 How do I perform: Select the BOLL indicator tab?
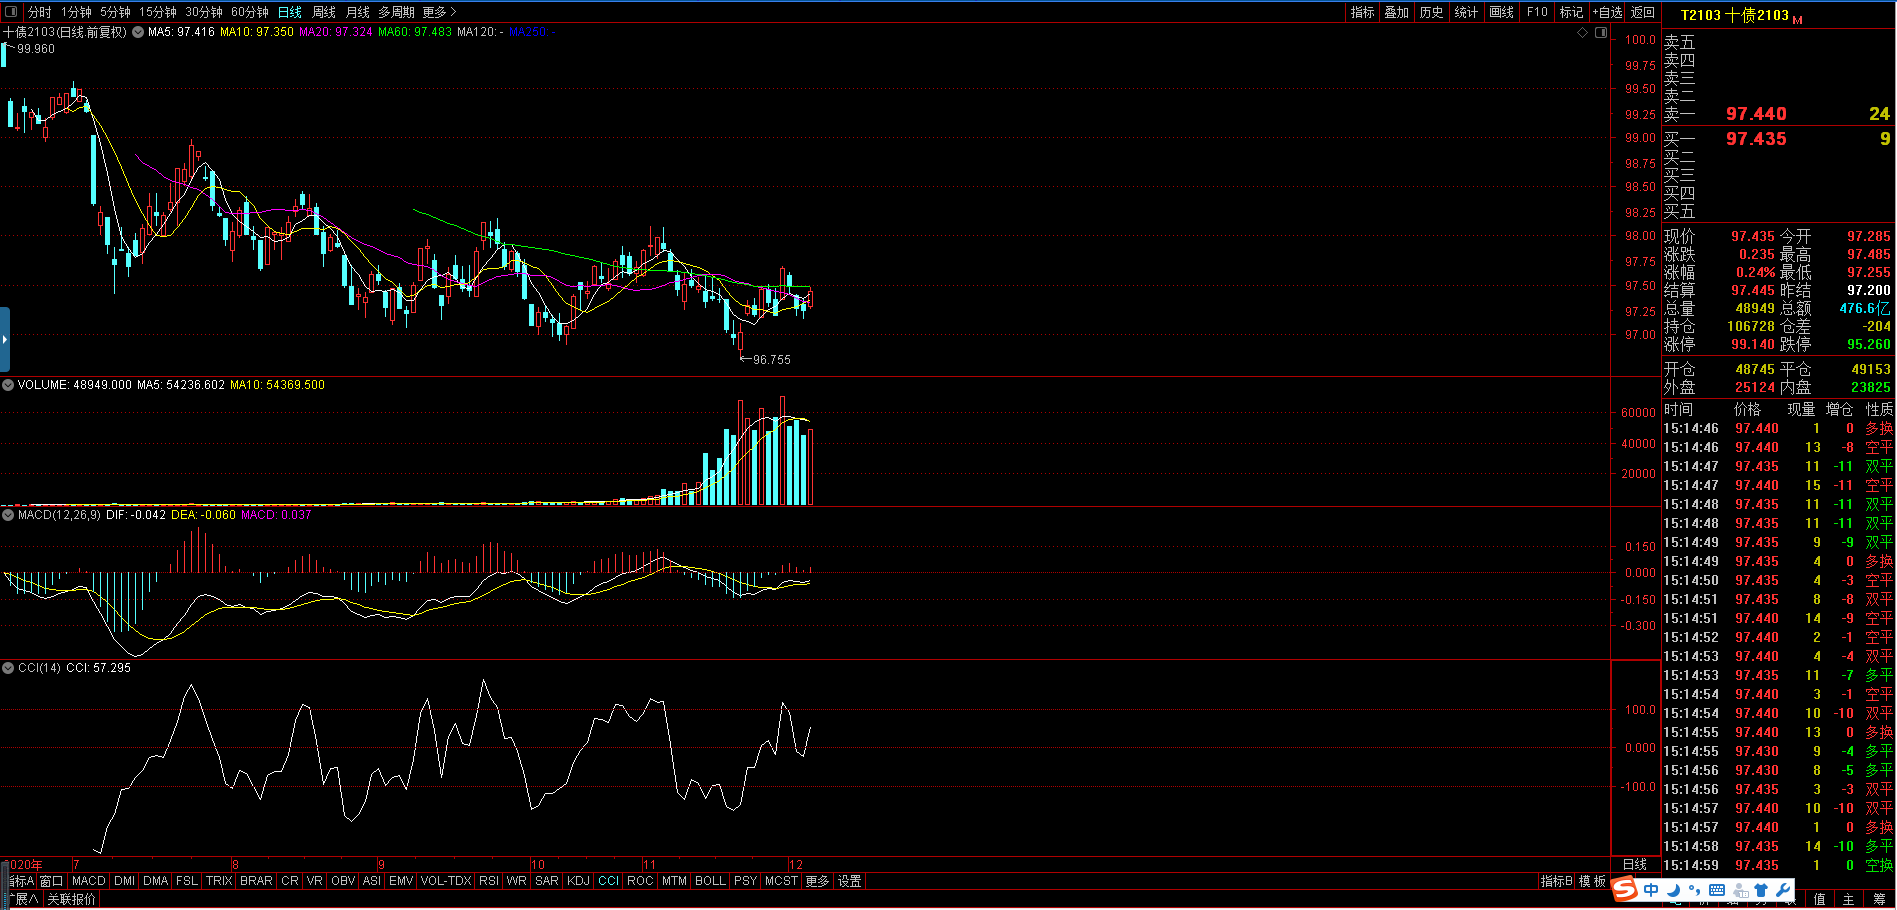click(x=710, y=881)
